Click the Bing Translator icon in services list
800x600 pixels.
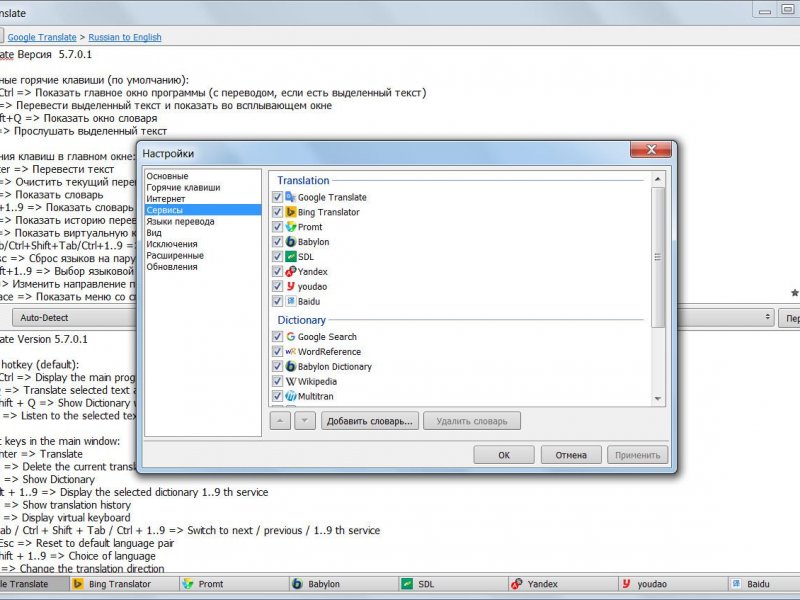(x=291, y=212)
